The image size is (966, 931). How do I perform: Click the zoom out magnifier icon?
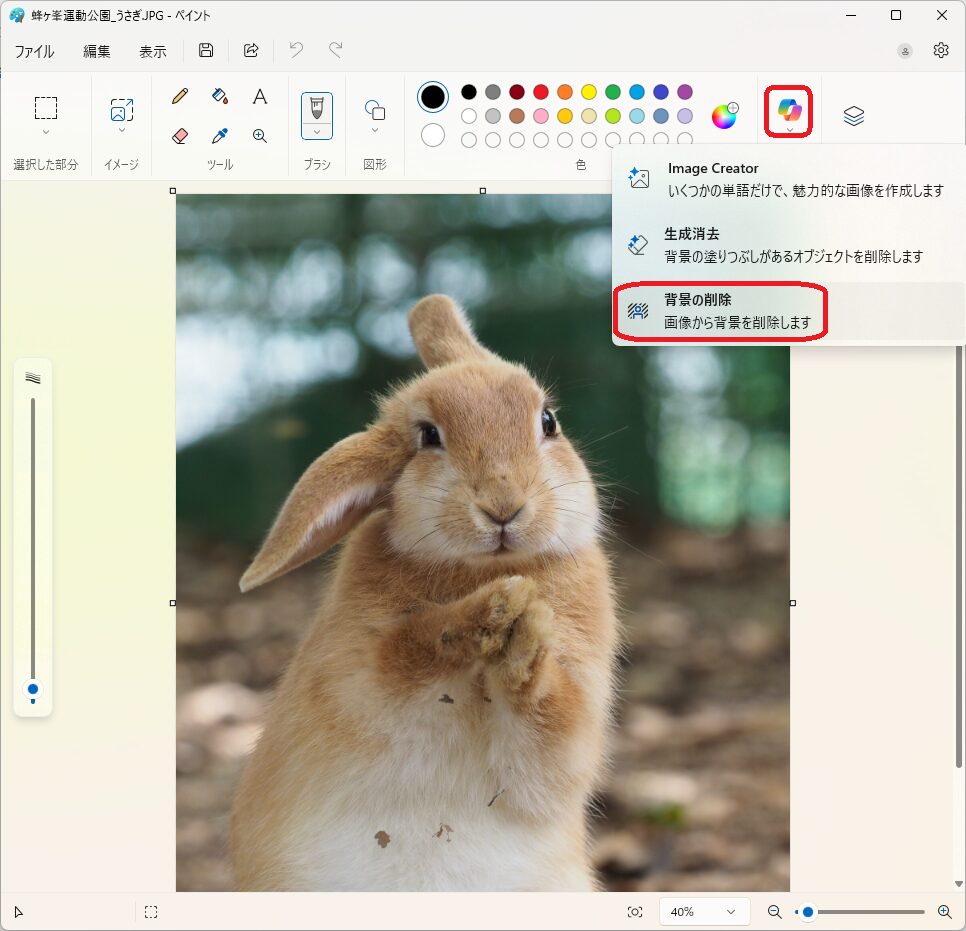pyautogui.click(x=774, y=912)
